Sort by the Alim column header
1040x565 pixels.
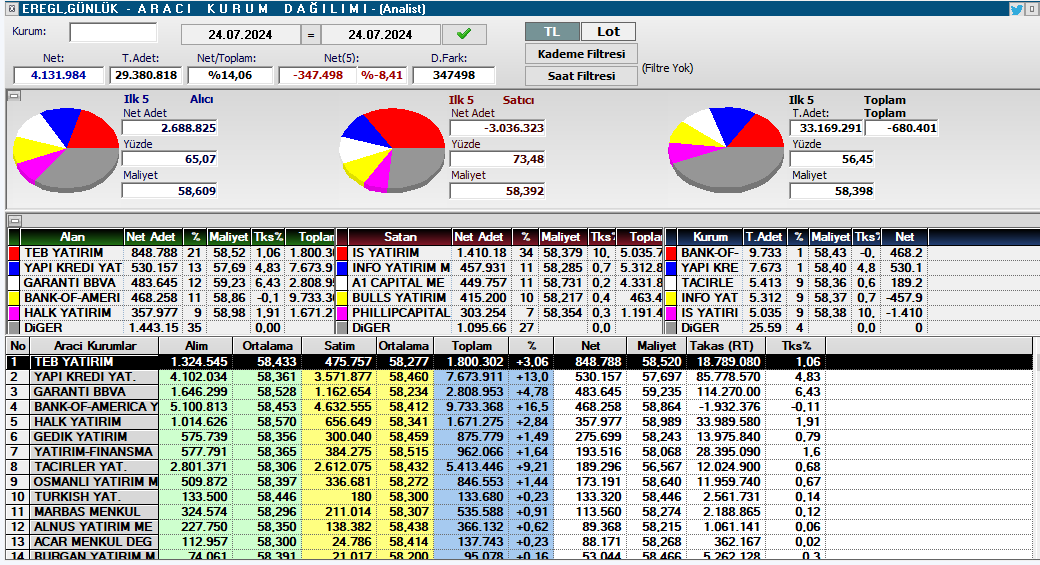point(196,345)
